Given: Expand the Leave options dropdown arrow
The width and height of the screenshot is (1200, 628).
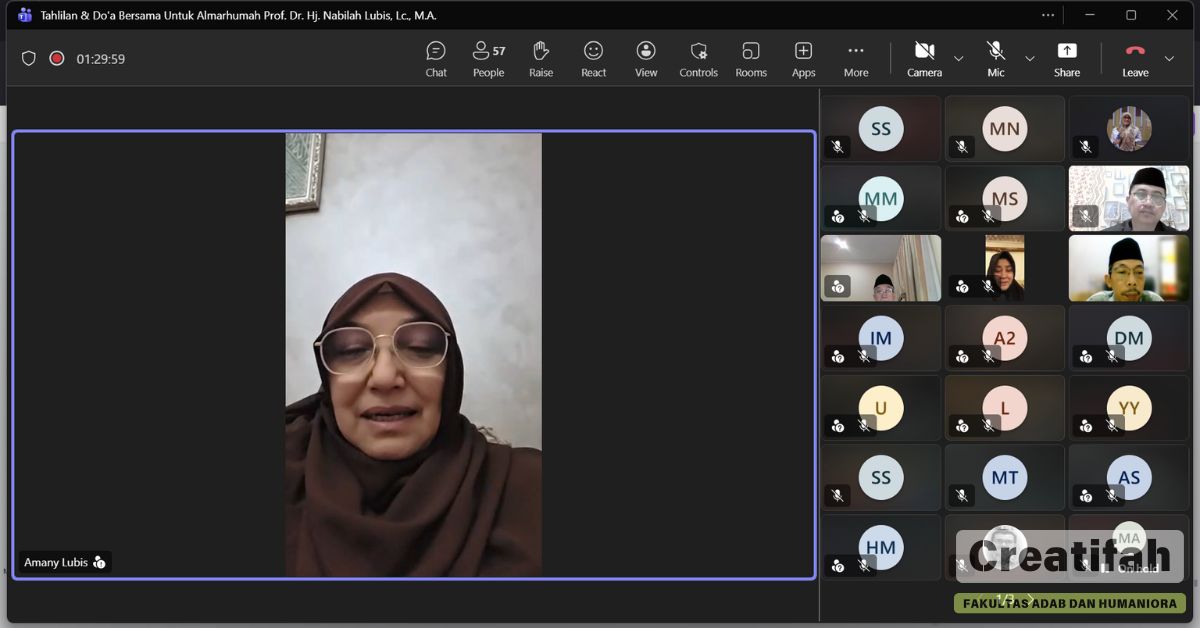Looking at the screenshot, I should tap(1168, 59).
